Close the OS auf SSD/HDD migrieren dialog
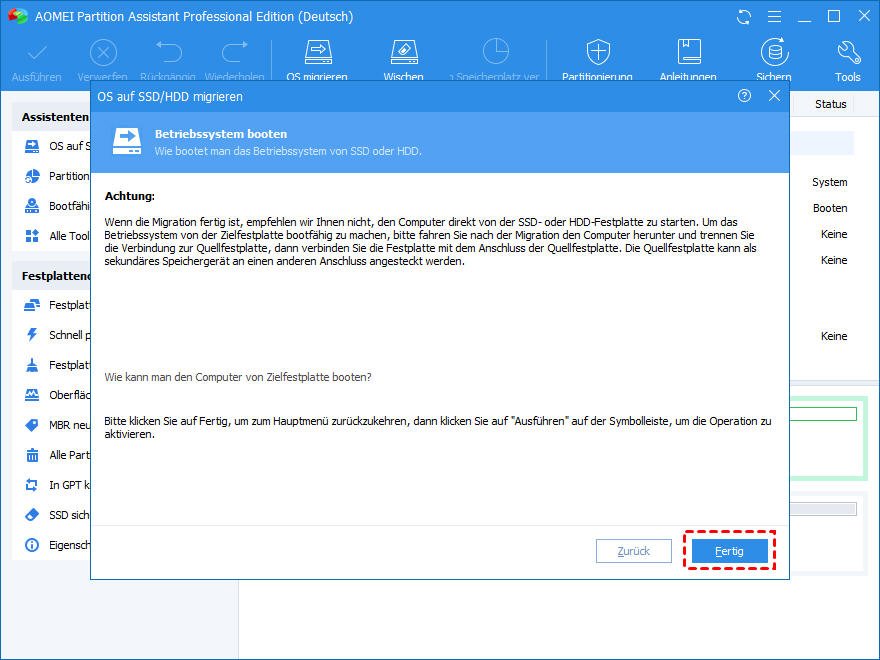The width and height of the screenshot is (880, 660). 774,96
